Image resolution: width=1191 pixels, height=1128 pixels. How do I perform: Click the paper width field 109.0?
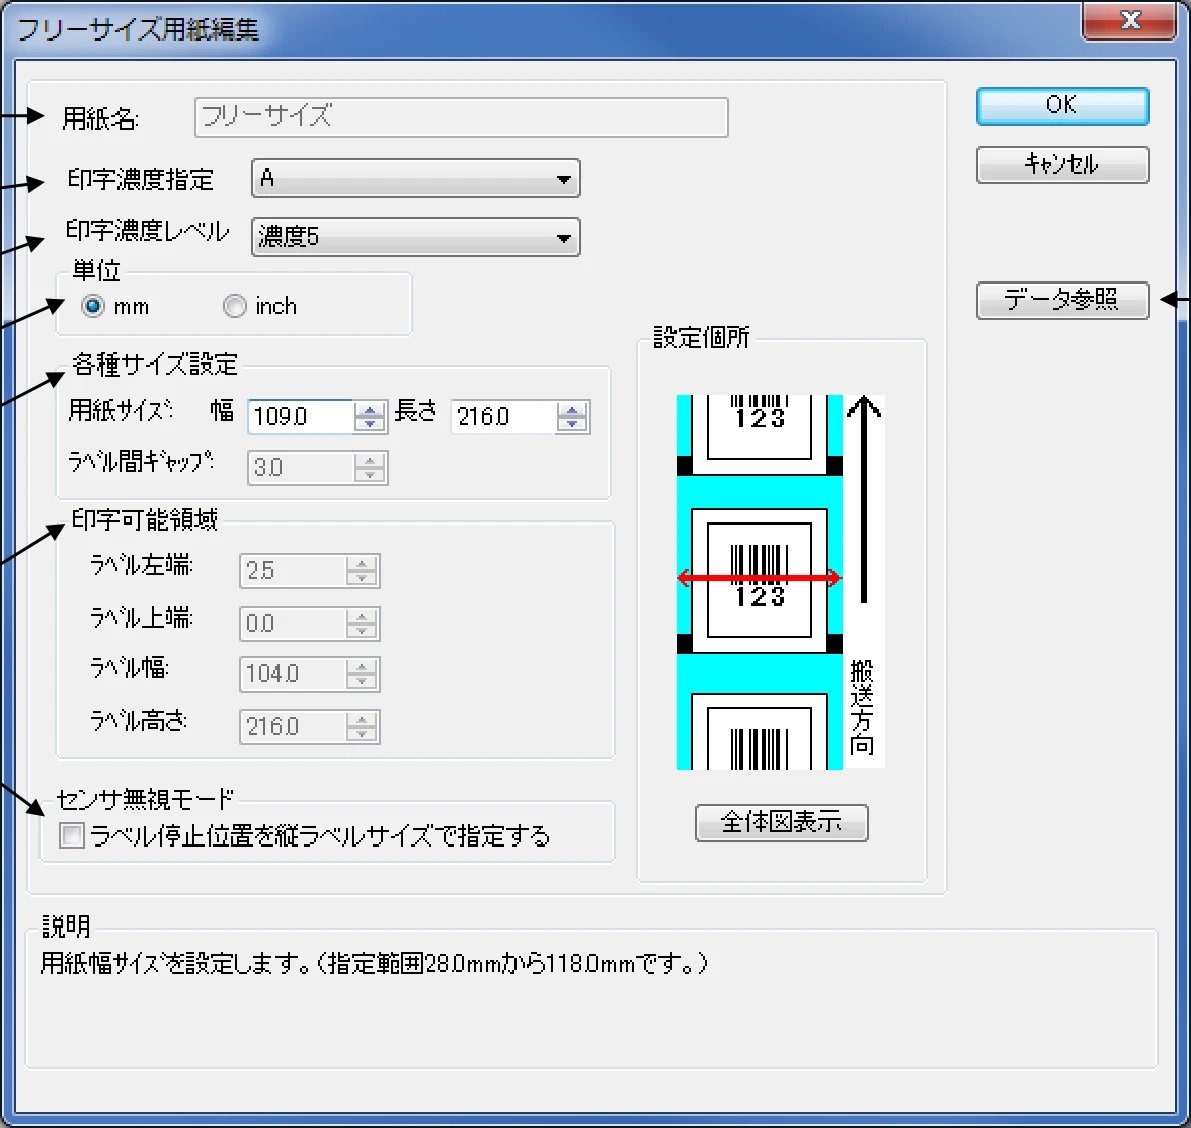(301, 416)
